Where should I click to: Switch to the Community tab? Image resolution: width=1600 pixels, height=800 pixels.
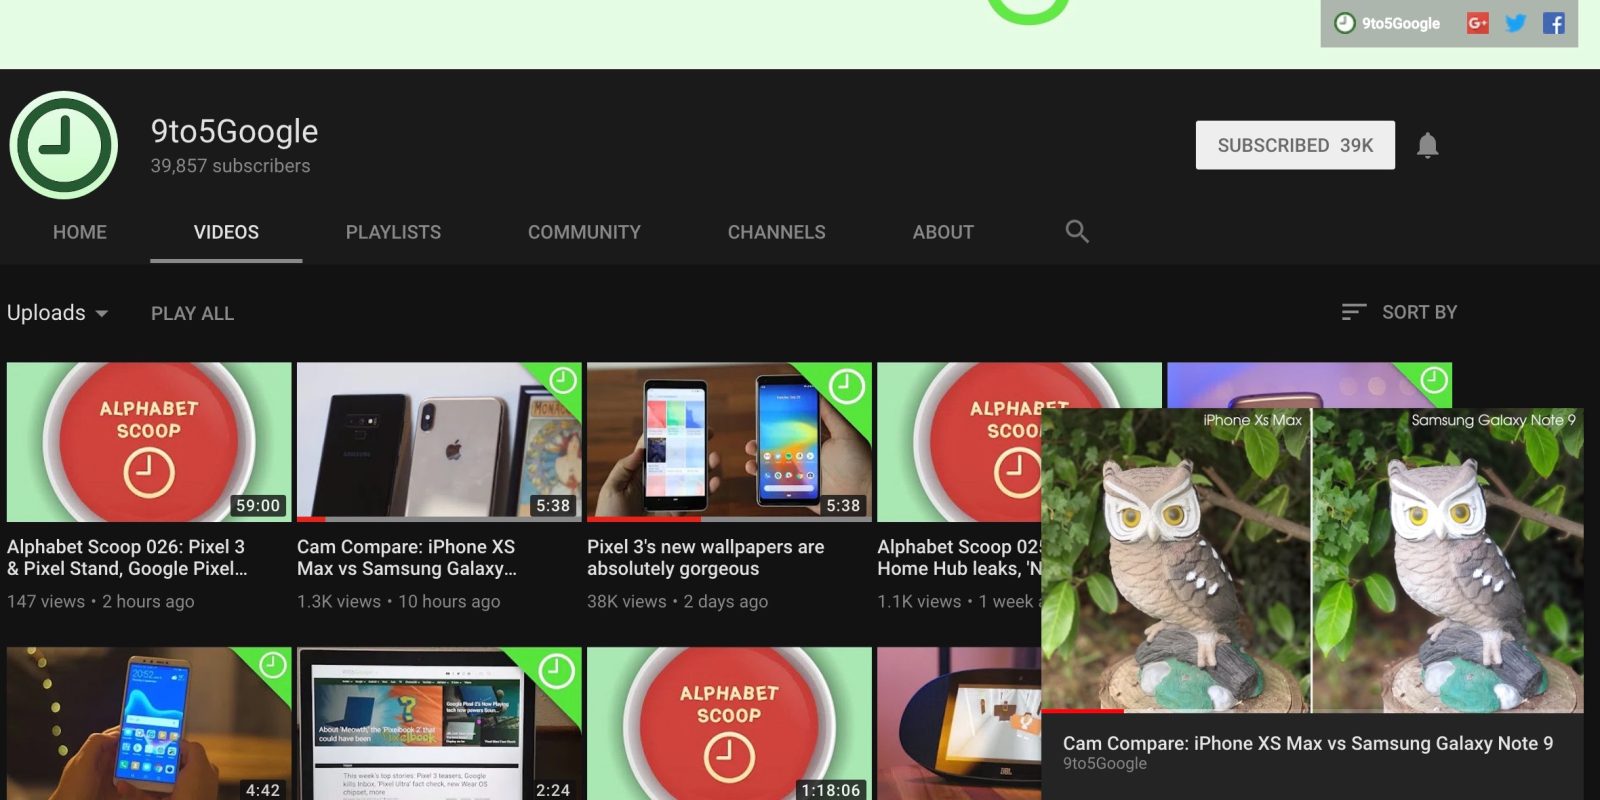[584, 232]
